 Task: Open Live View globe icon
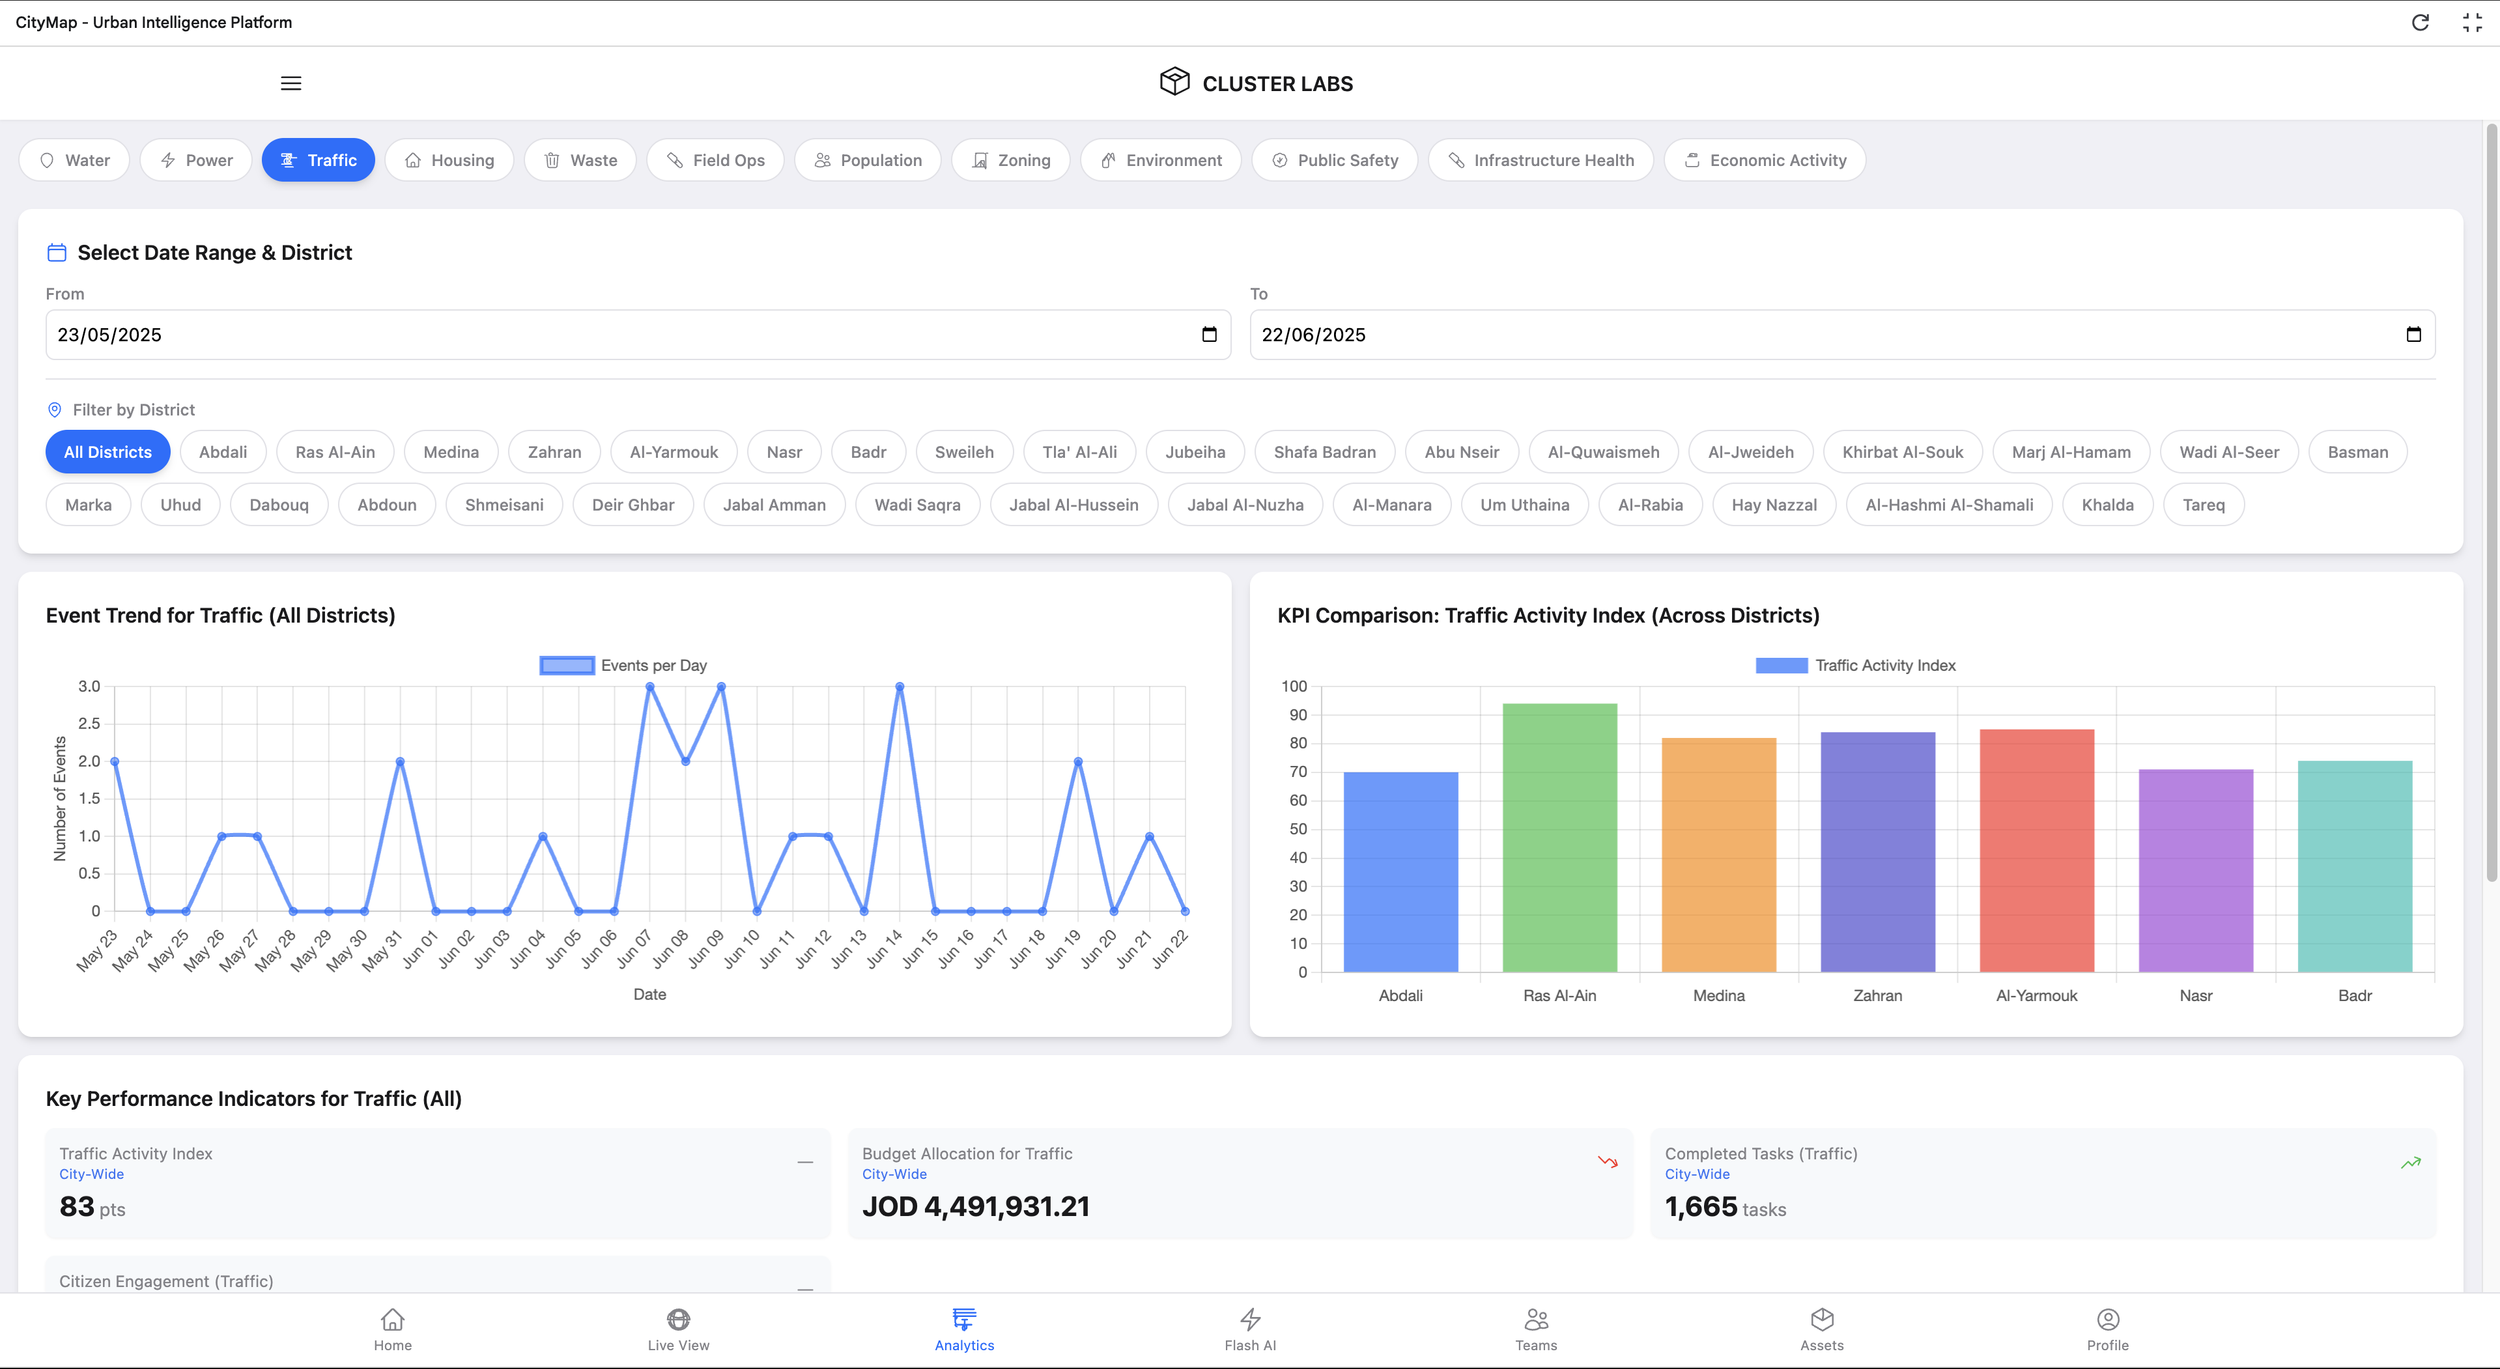(x=678, y=1319)
